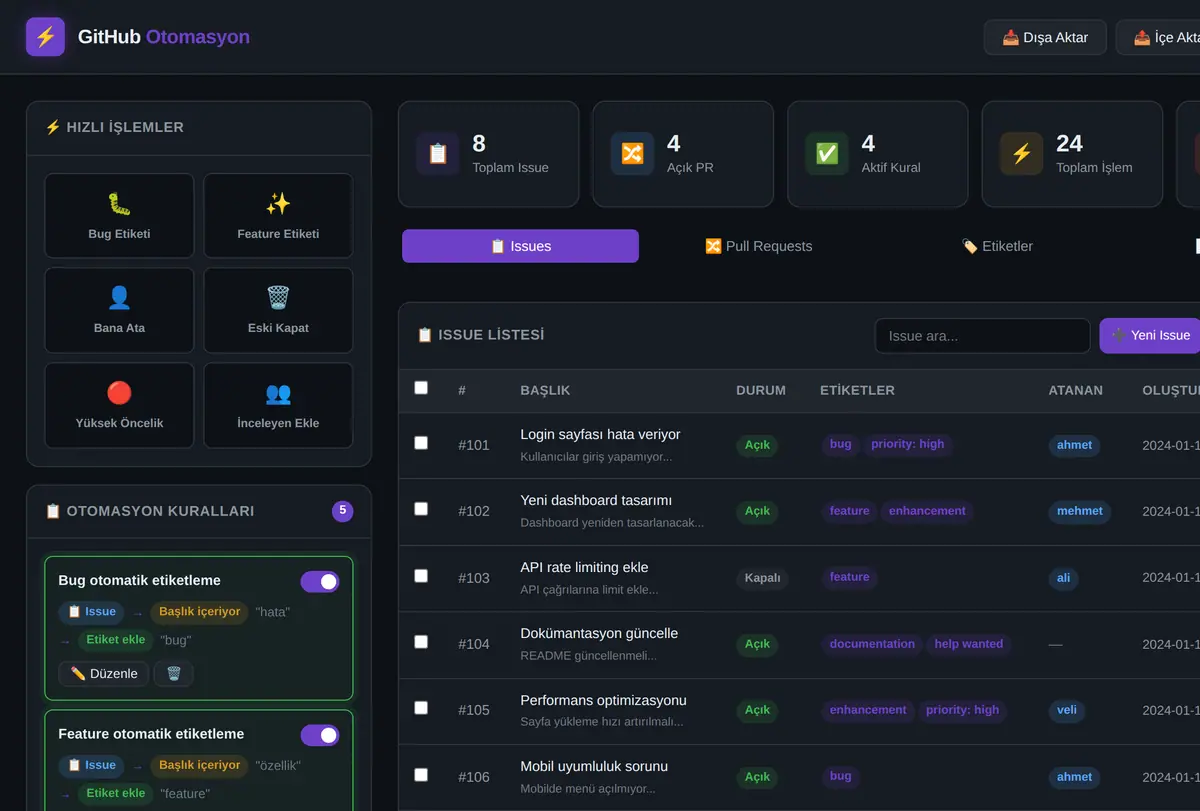Open issue Yeni dashboard tasarımı
Viewport: 1200px width, 811px height.
pyautogui.click(x=596, y=500)
